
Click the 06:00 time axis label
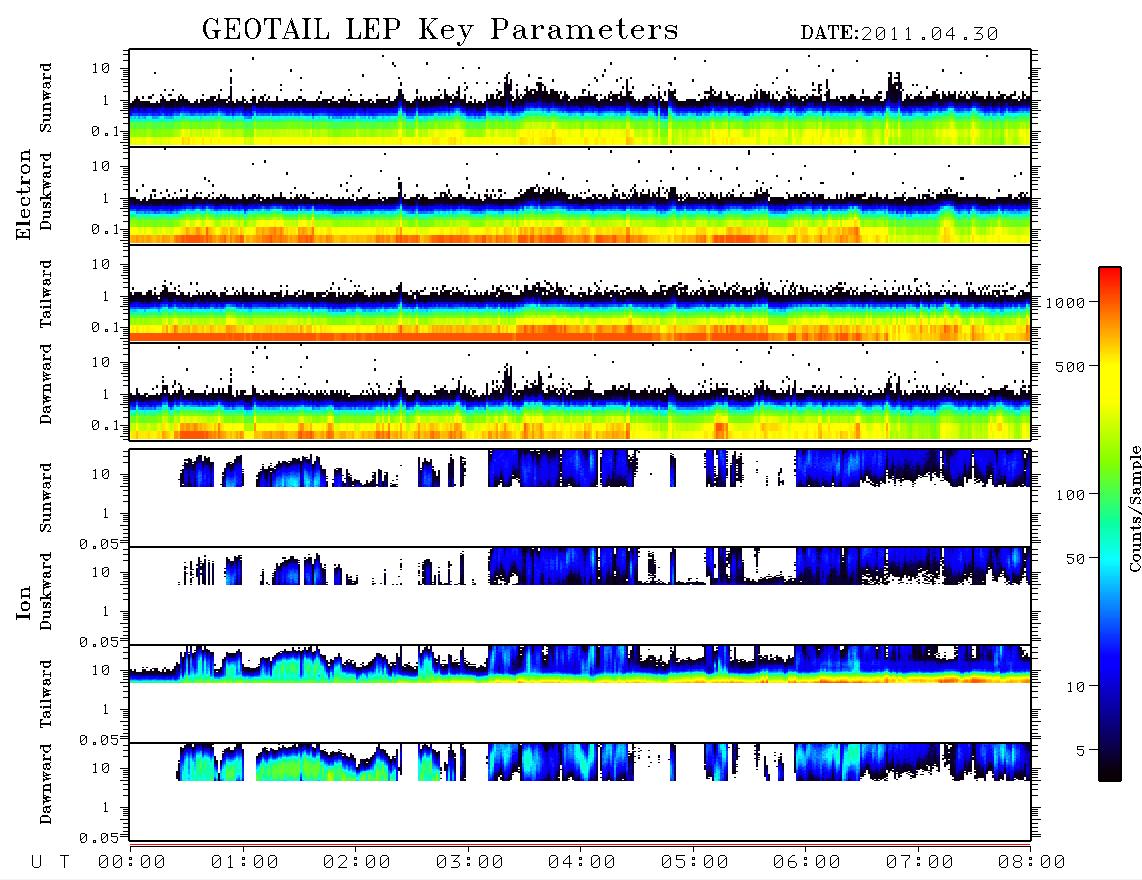tap(807, 862)
